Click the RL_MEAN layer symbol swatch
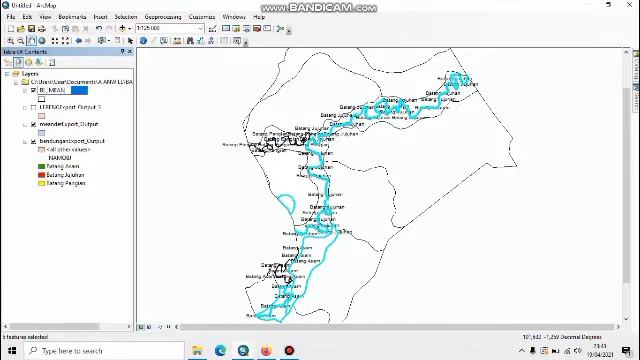640x360 pixels. (x=42, y=99)
